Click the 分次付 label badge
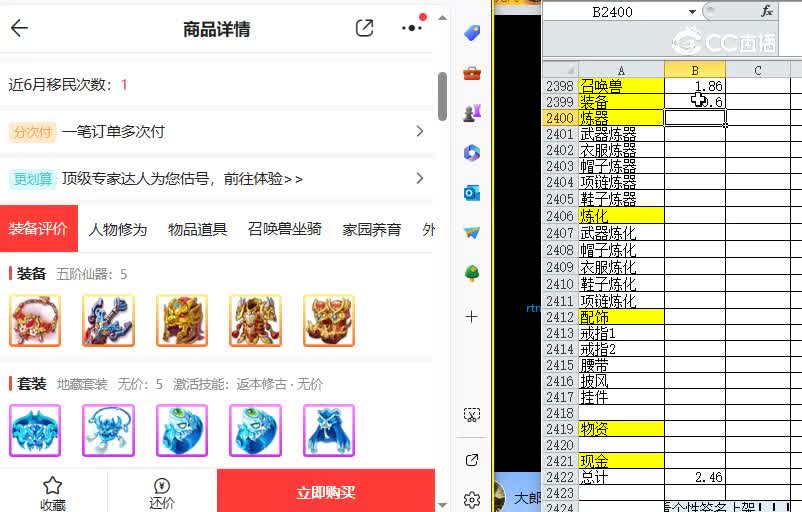 [32, 132]
